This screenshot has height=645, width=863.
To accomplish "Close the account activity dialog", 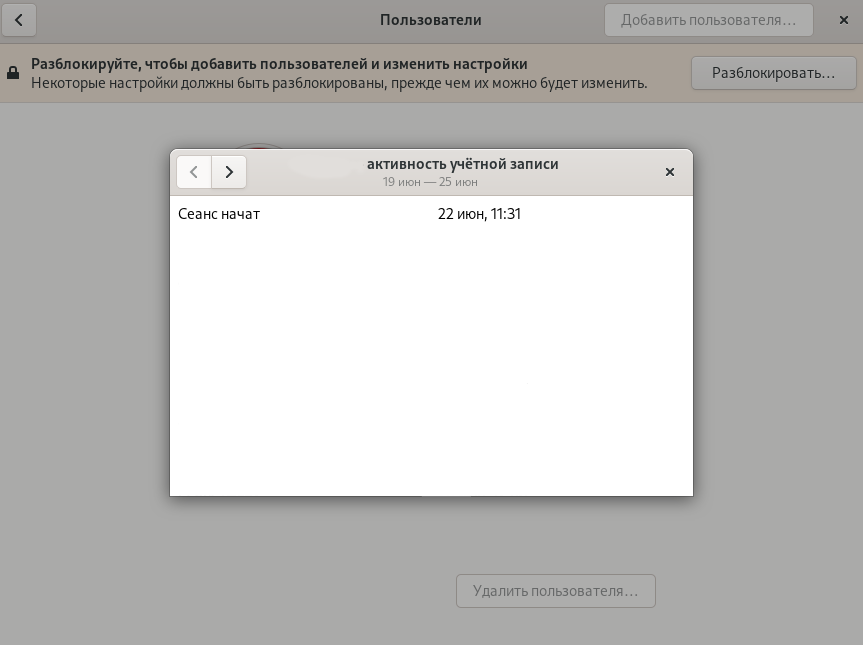I will coord(670,172).
